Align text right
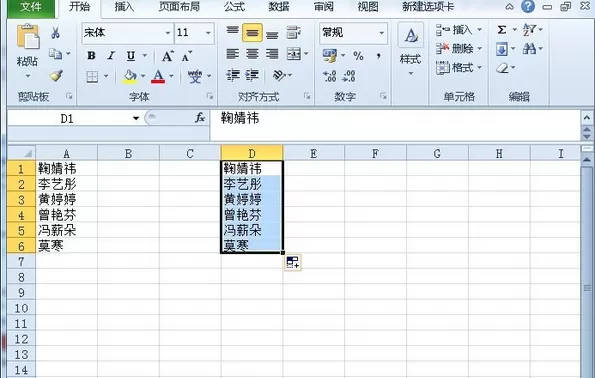This screenshot has height=378, width=595. click(272, 54)
